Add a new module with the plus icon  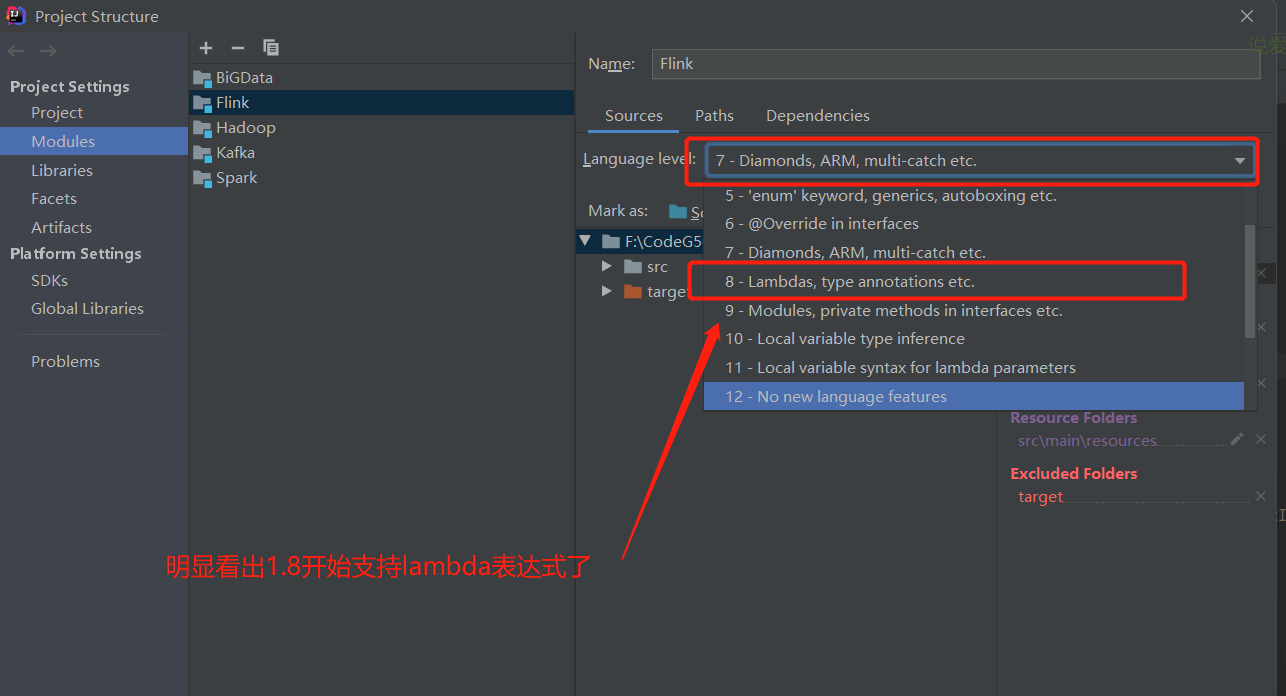coord(206,47)
